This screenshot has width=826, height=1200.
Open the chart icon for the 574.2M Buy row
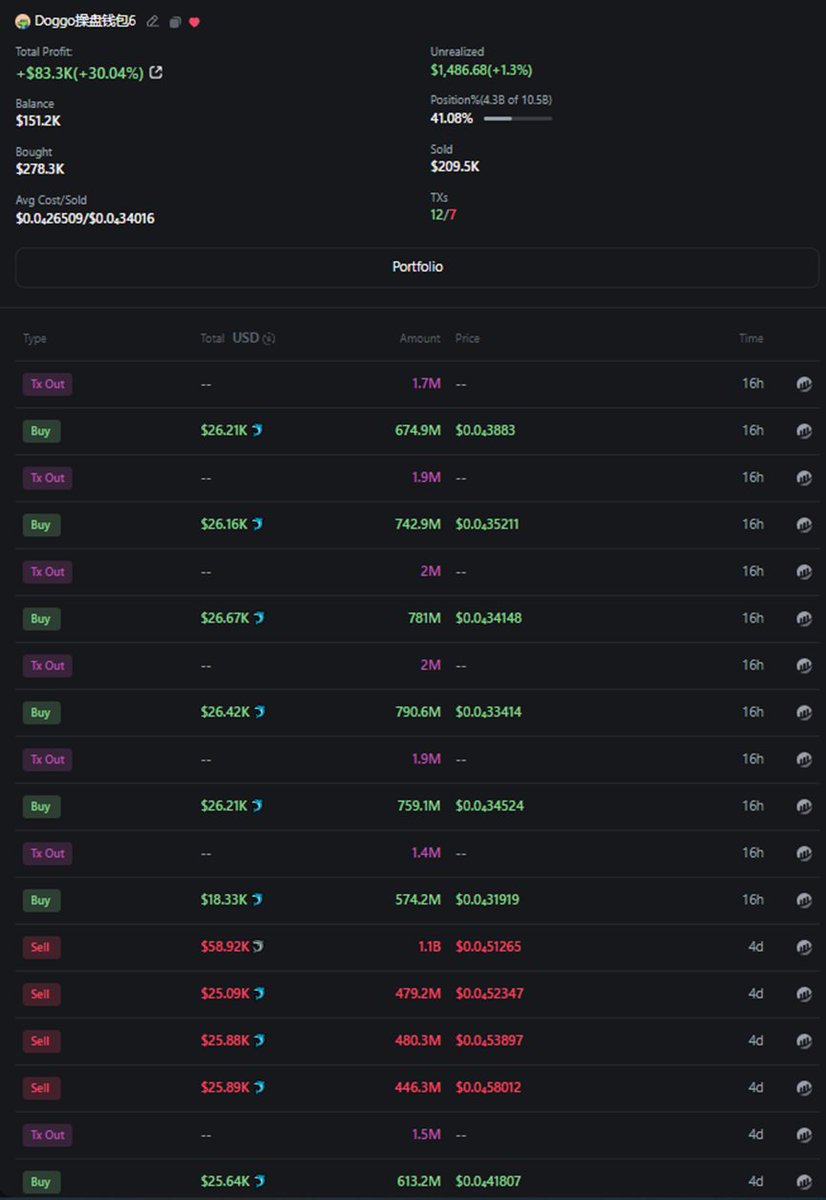pyautogui.click(x=804, y=901)
